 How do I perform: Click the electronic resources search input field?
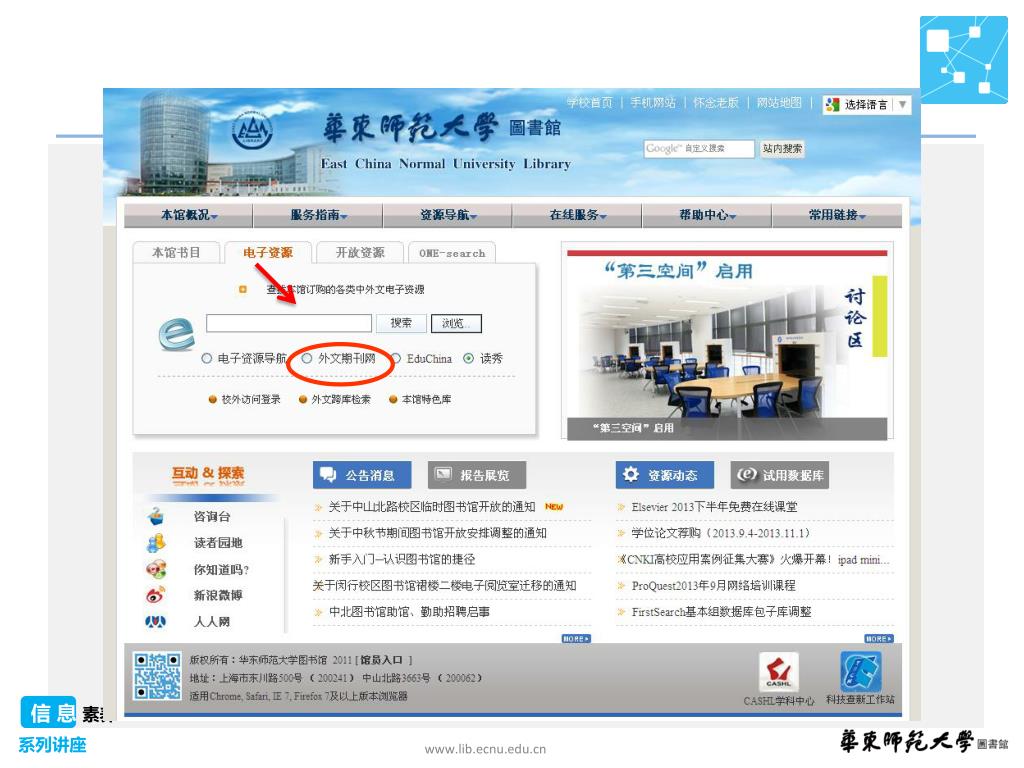point(289,323)
